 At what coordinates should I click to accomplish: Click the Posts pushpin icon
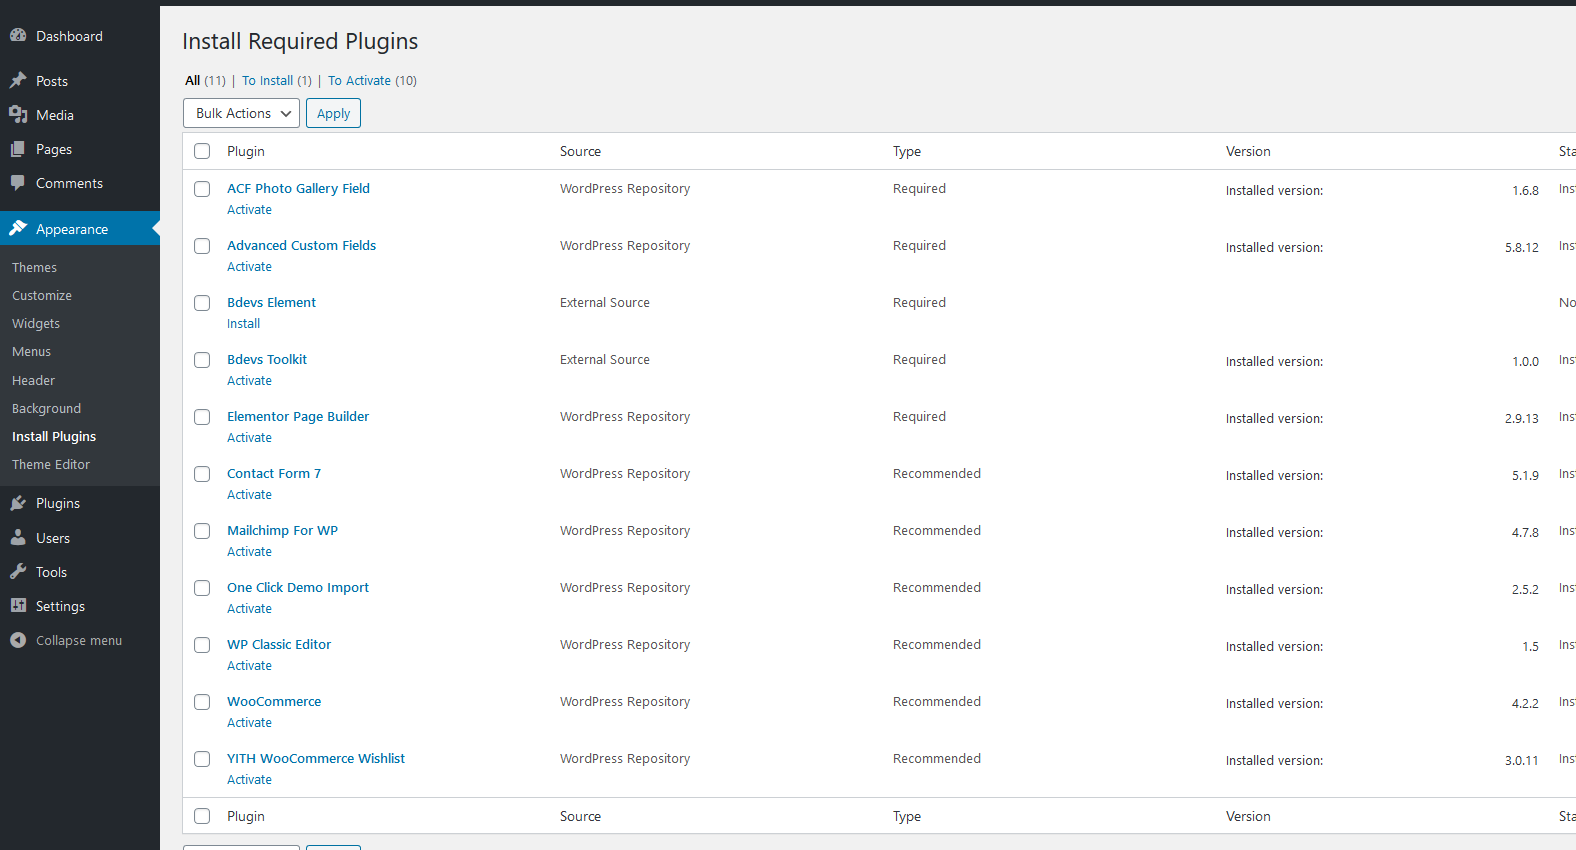click(x=18, y=81)
